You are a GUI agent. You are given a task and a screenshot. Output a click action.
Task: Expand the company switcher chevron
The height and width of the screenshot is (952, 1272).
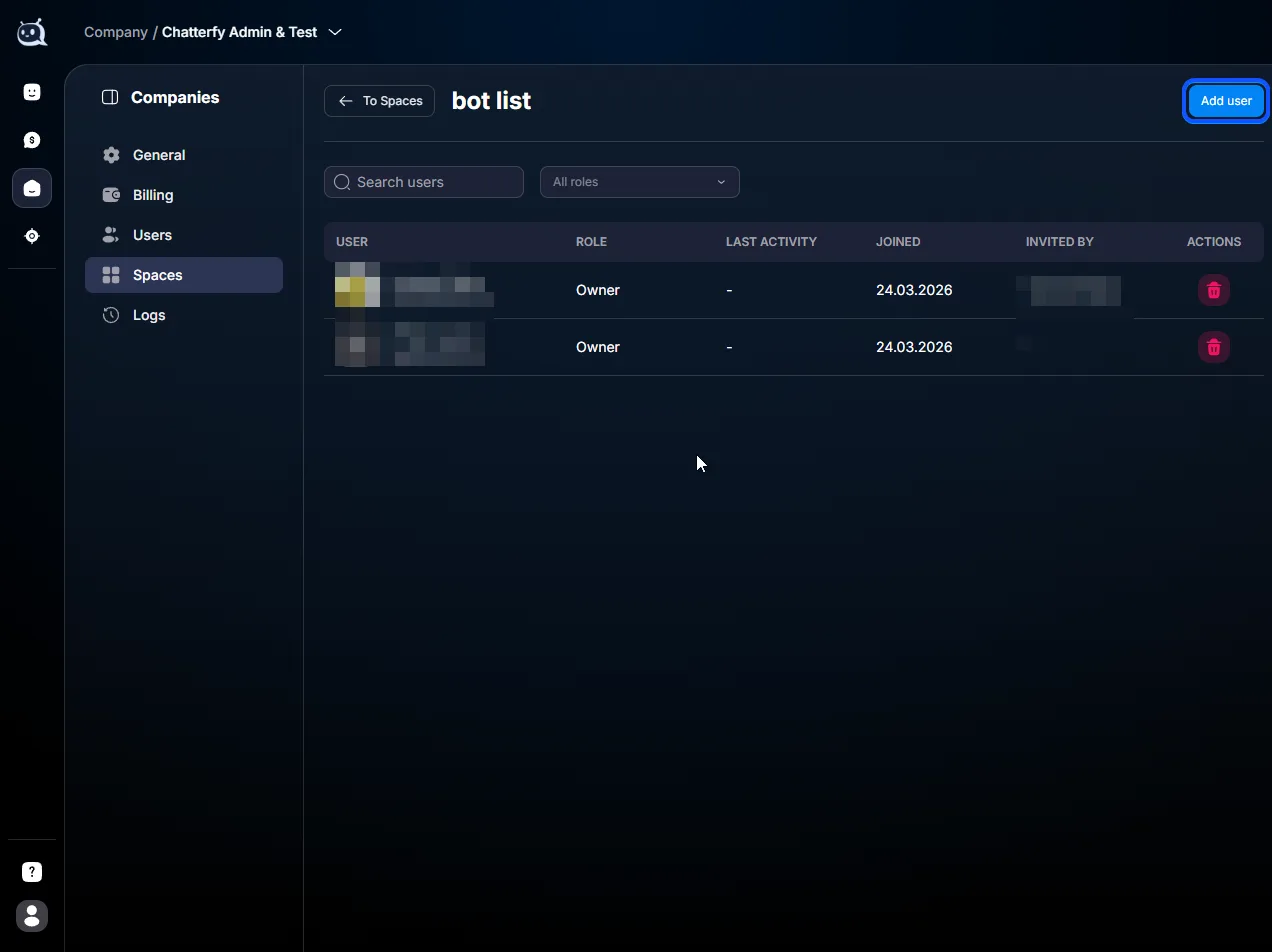click(x=335, y=32)
